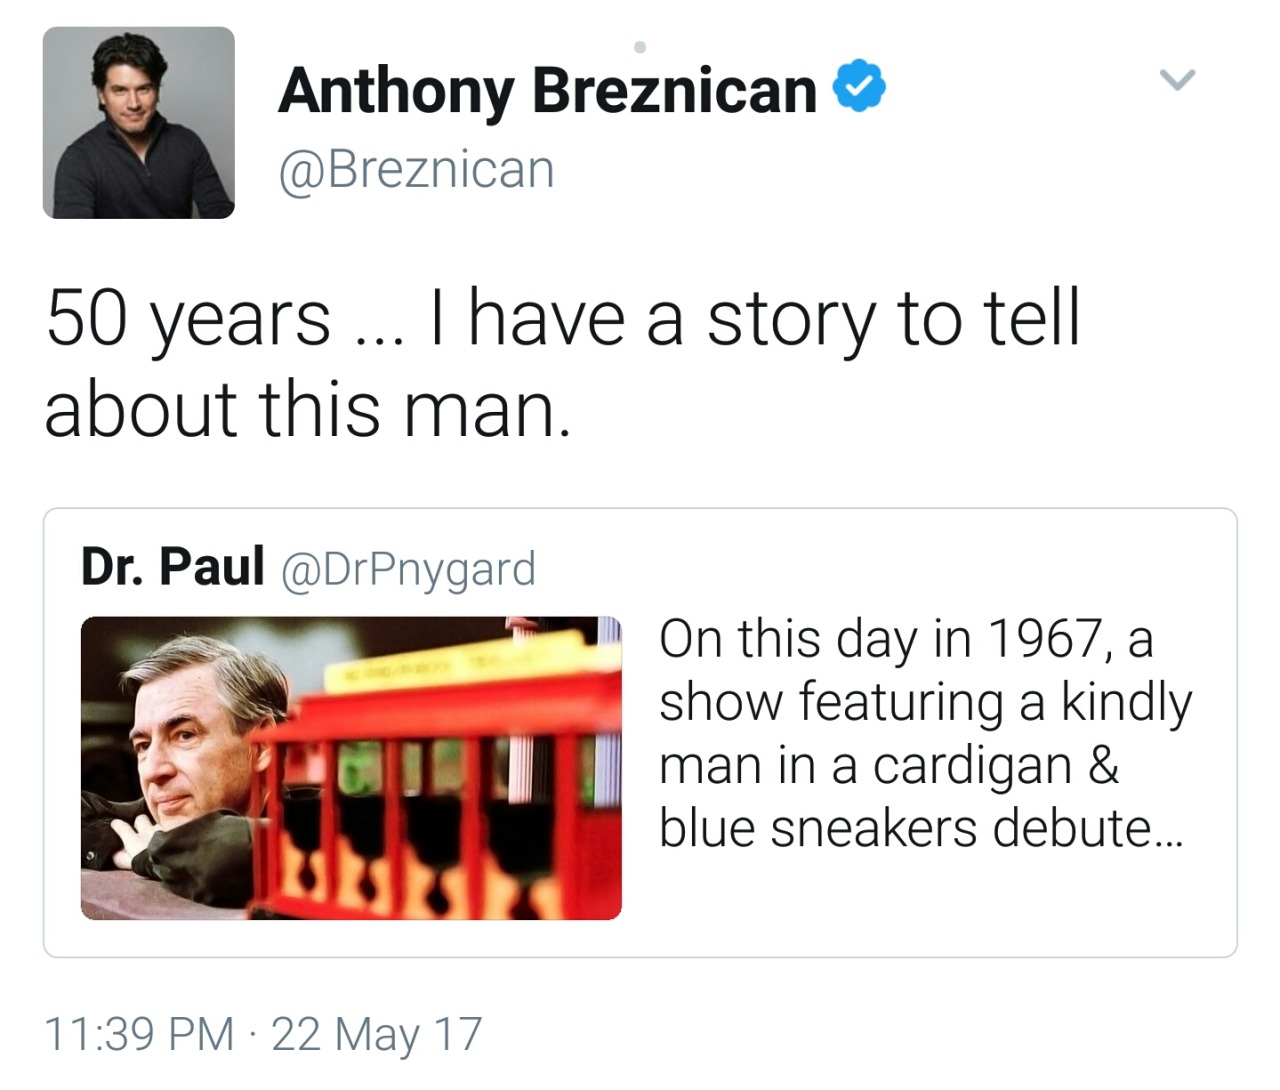Expand the tweet options chevron
1280x1090 pixels.
point(1177,79)
